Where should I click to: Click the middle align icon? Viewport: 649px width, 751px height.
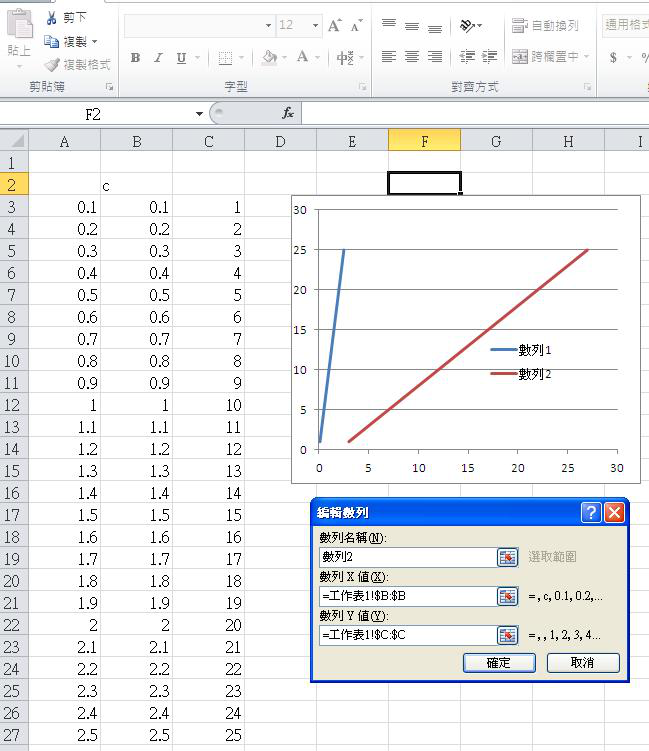pos(412,26)
